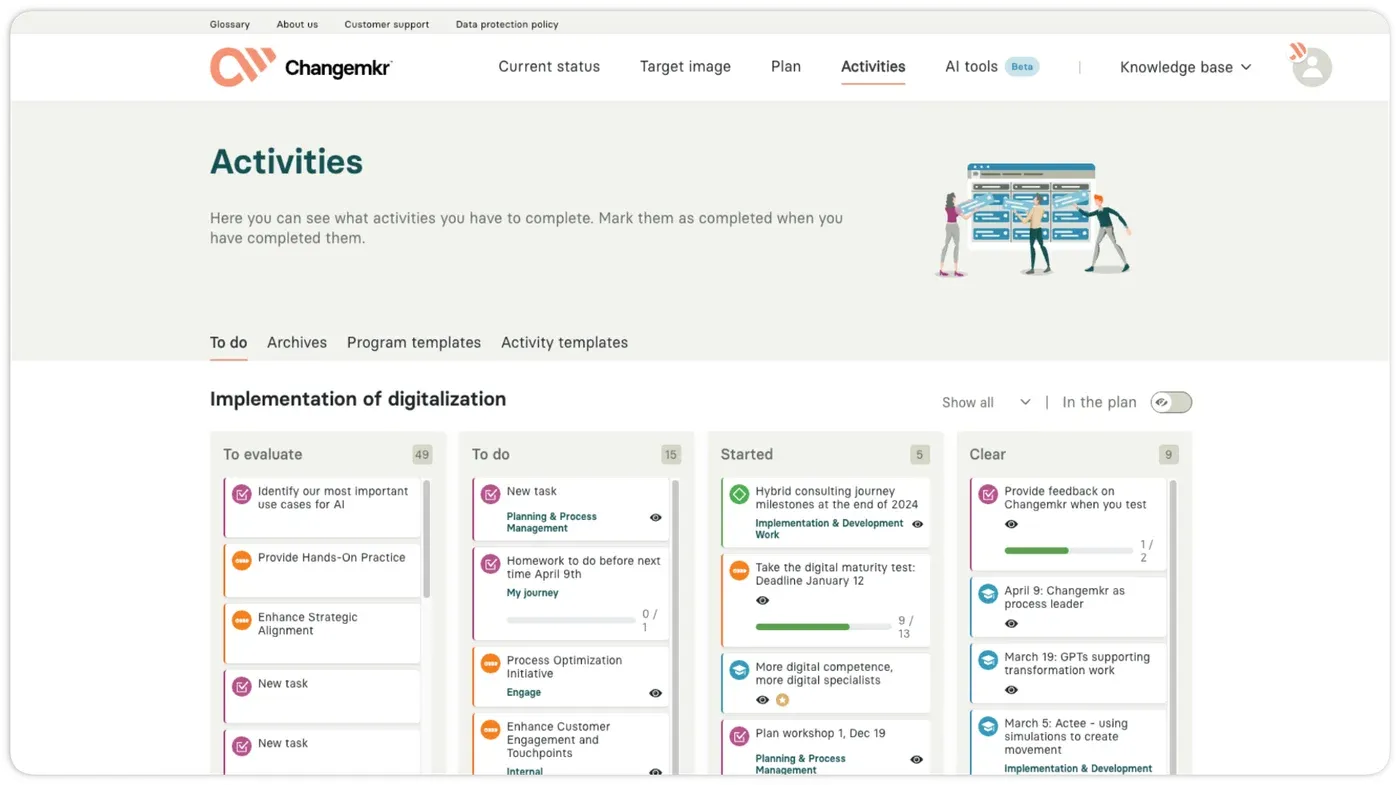Toggle eye icon on 'Provide feedback on Changemkr' card

(1011, 524)
